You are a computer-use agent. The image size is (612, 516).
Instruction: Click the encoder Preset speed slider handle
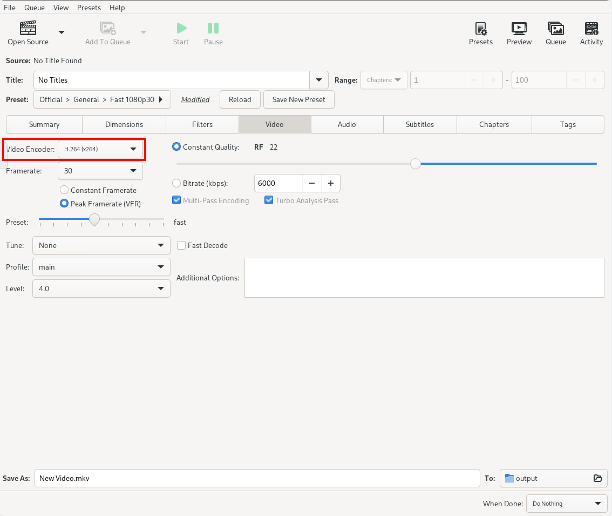pos(94,219)
